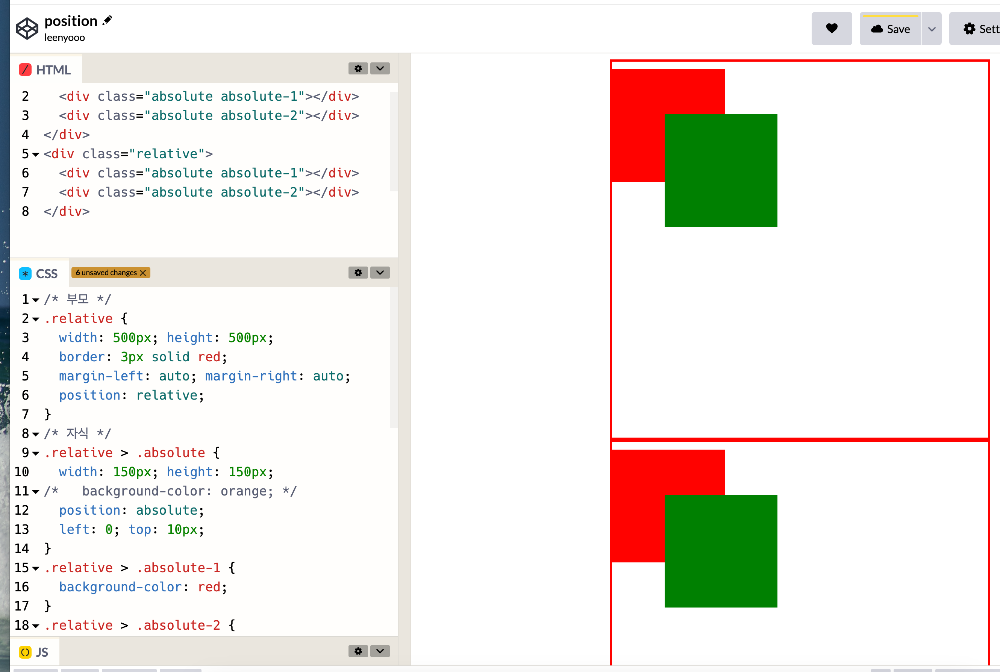The image size is (1000, 672).
Task: Click "position: absolute;" on CSS line 12
Action: 131,510
